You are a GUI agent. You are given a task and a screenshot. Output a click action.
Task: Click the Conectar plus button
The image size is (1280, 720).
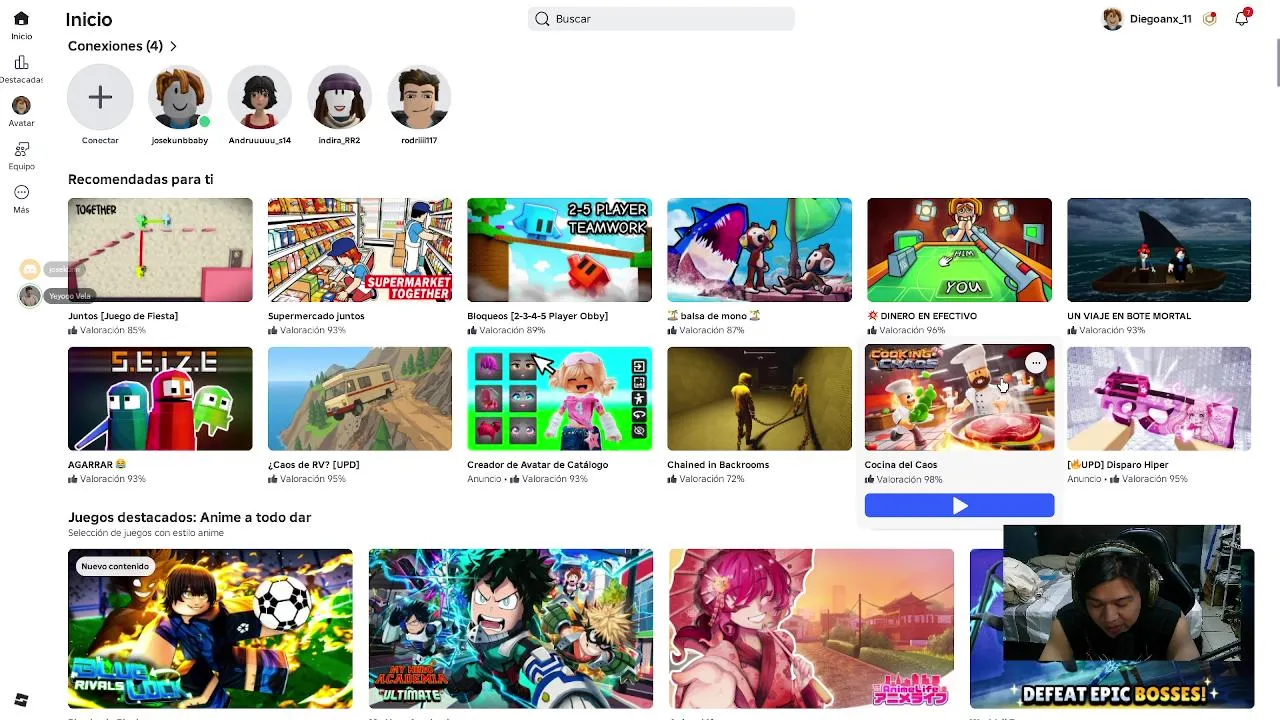point(100,97)
